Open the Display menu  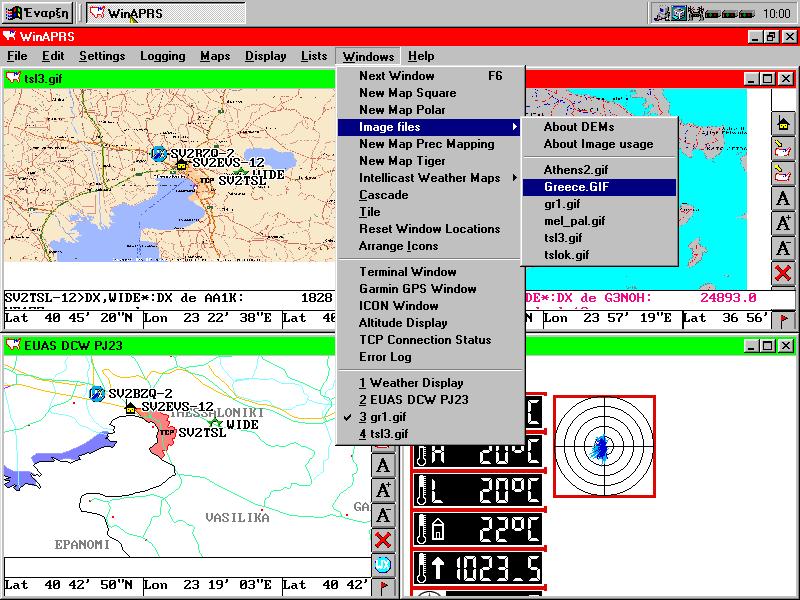click(265, 56)
